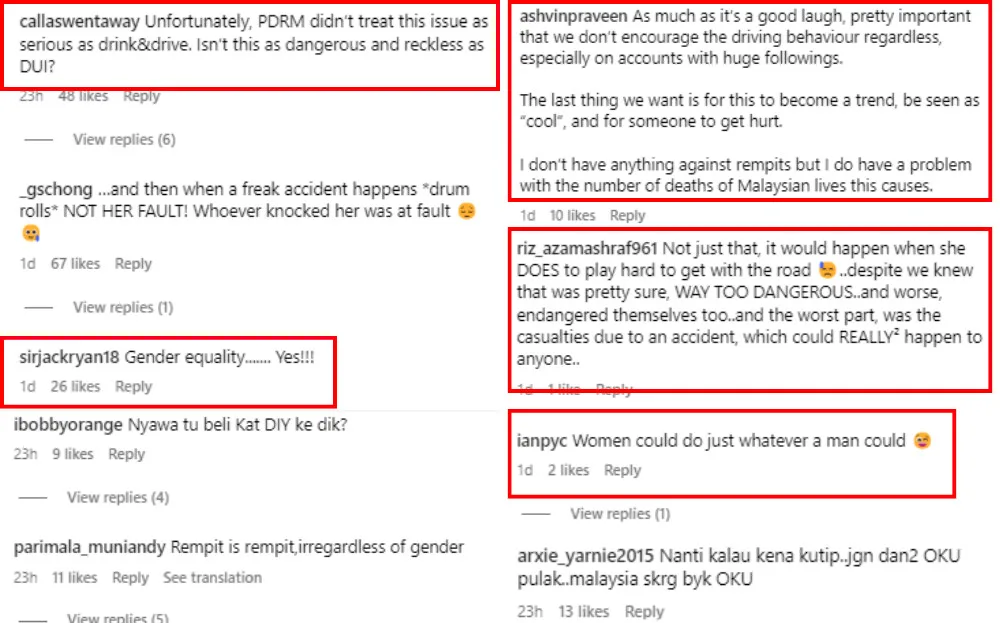Screen dimensions: 1000x623
Task: Reply to _gschong's comment
Action: (133, 264)
